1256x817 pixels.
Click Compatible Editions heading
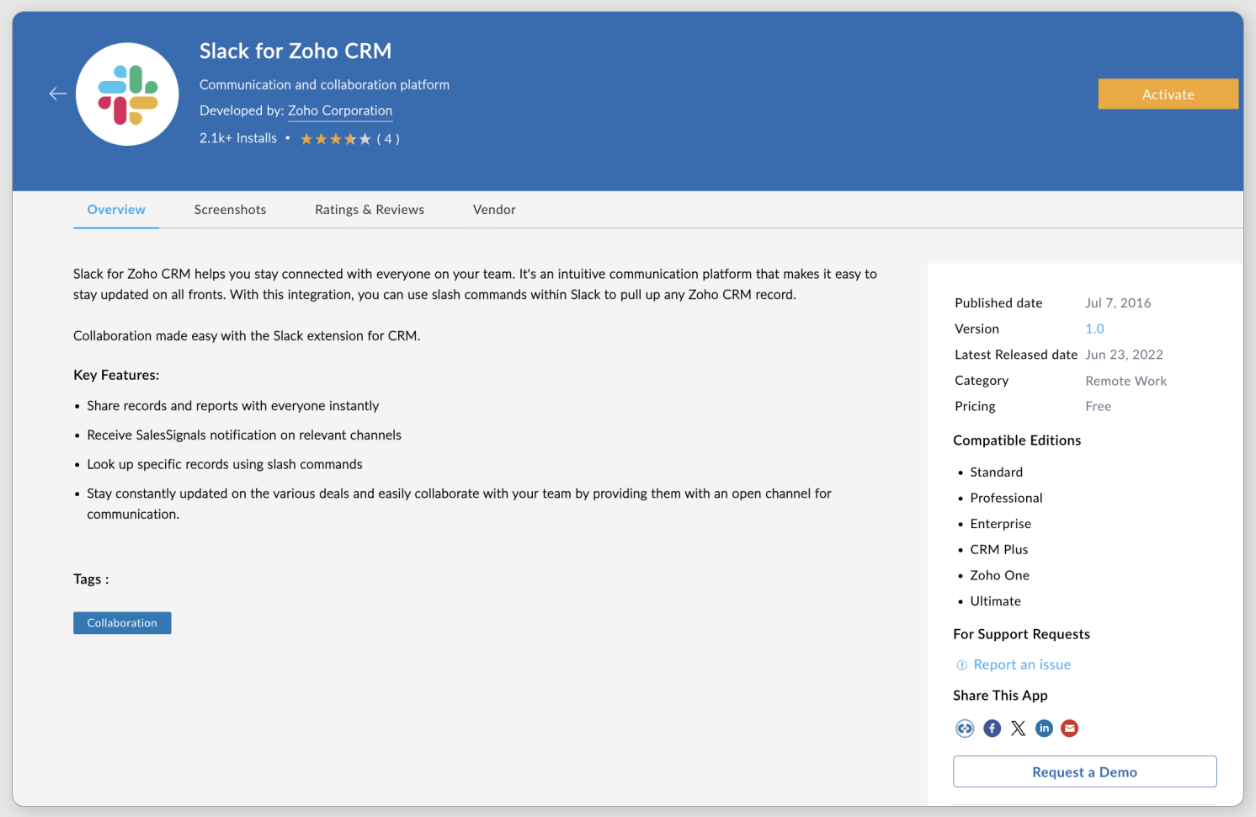1017,441
